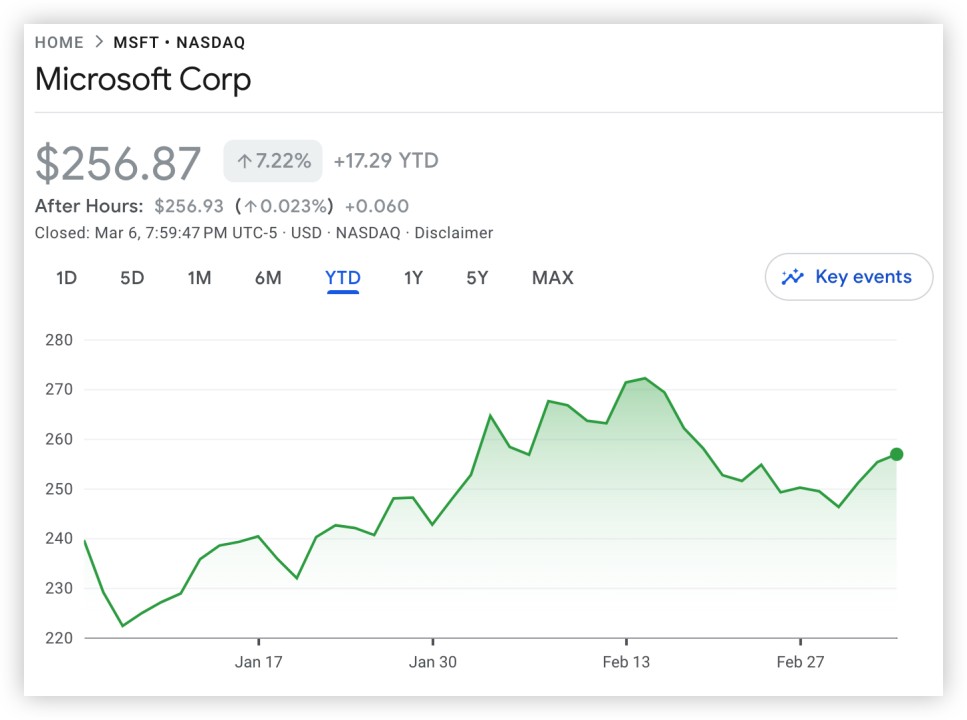Open the Disclaimer link
Screen dimensions: 967x720
pos(454,233)
